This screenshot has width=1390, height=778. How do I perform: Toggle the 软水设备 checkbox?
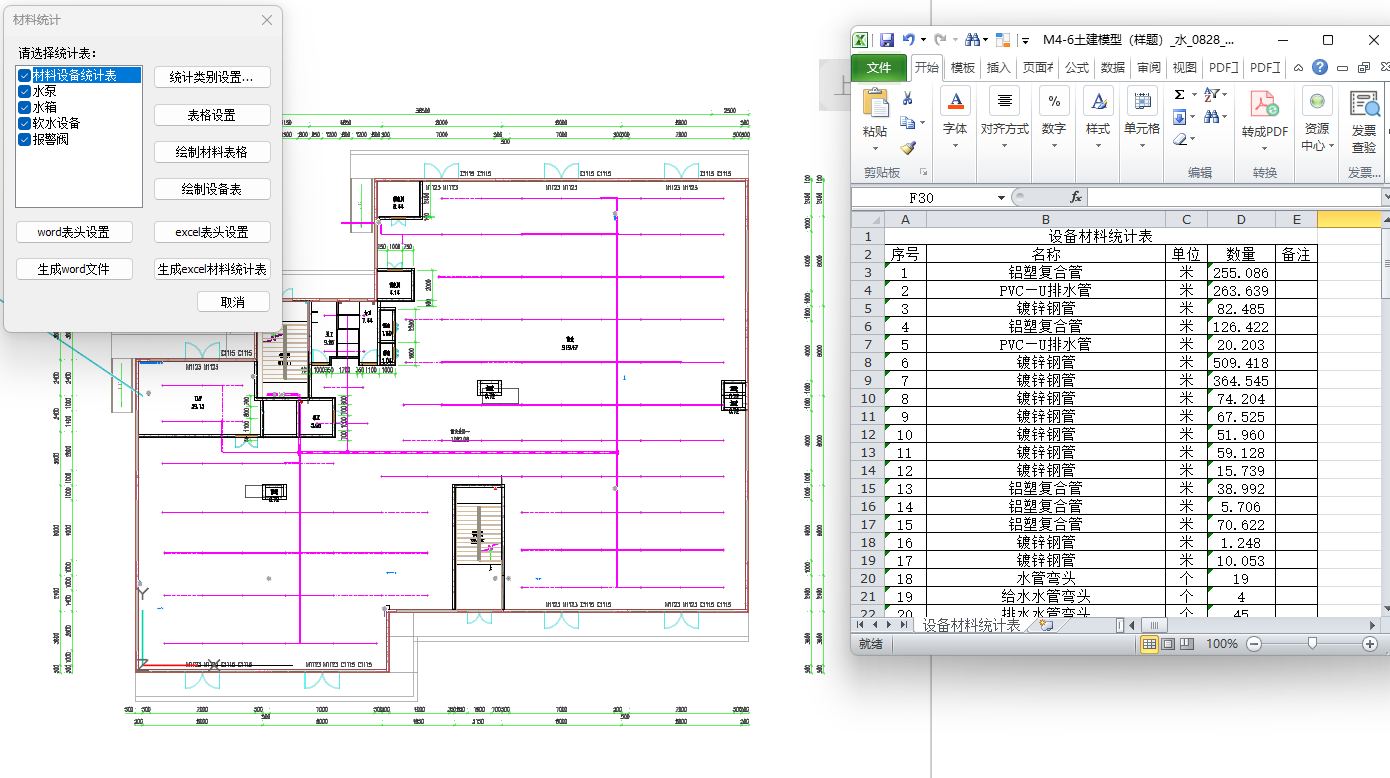[25, 123]
